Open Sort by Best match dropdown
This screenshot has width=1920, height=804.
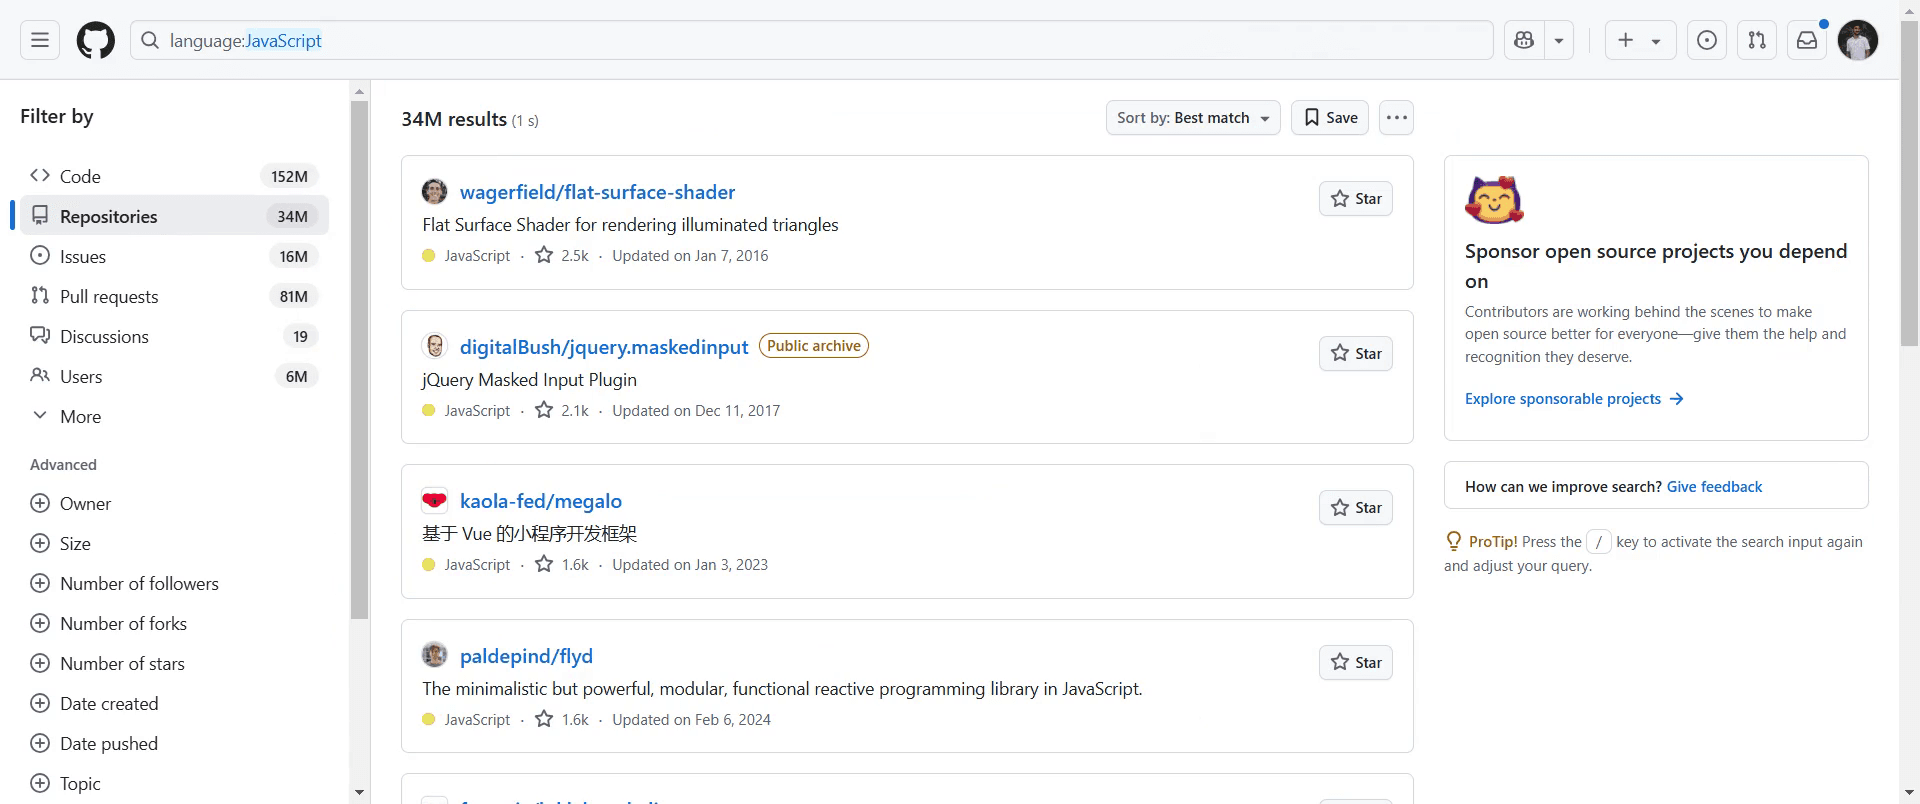[1193, 118]
